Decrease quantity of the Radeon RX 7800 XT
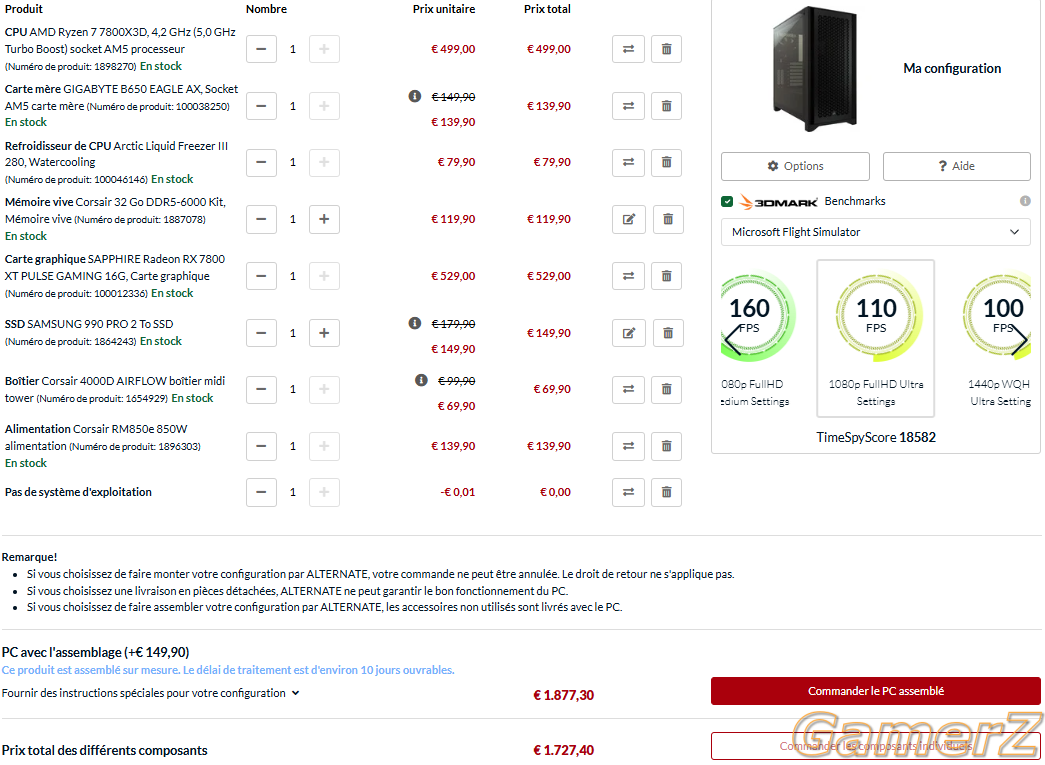Screen dimensions: 1045x765 (261, 276)
